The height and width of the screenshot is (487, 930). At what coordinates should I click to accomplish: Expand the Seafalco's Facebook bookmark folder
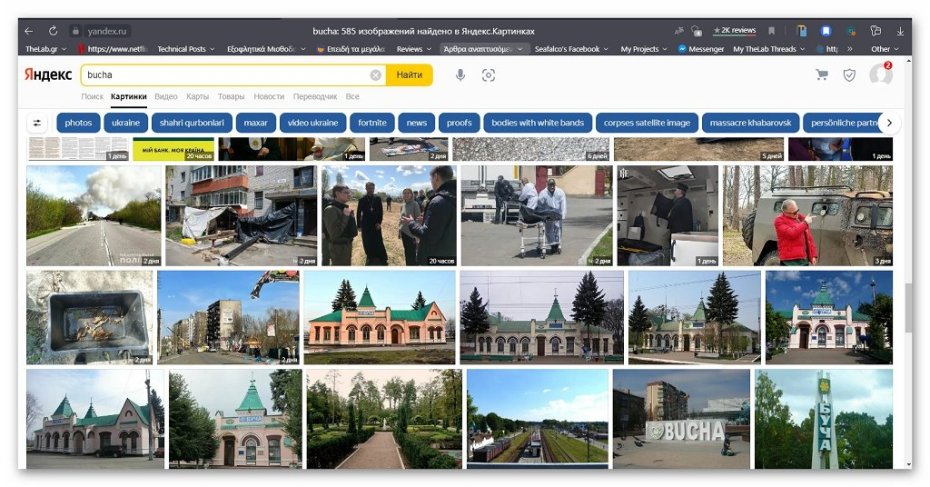tap(571, 49)
